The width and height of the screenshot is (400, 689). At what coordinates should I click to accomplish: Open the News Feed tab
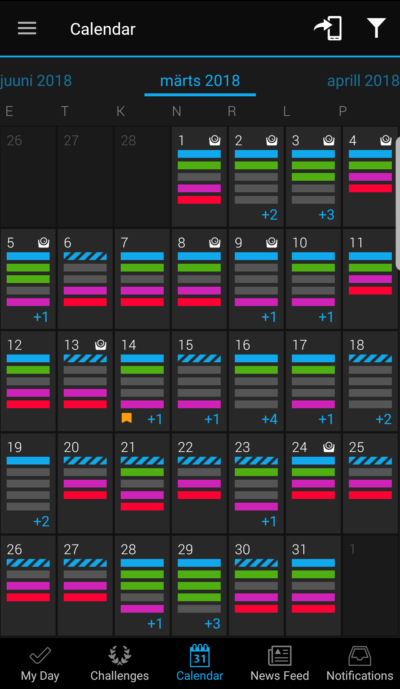click(280, 664)
